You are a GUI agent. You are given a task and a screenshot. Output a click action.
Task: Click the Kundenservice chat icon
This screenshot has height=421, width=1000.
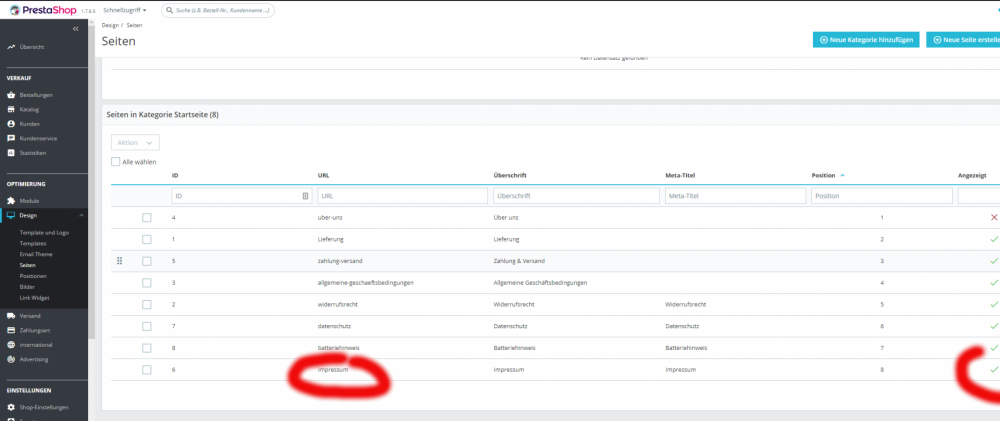click(11, 138)
